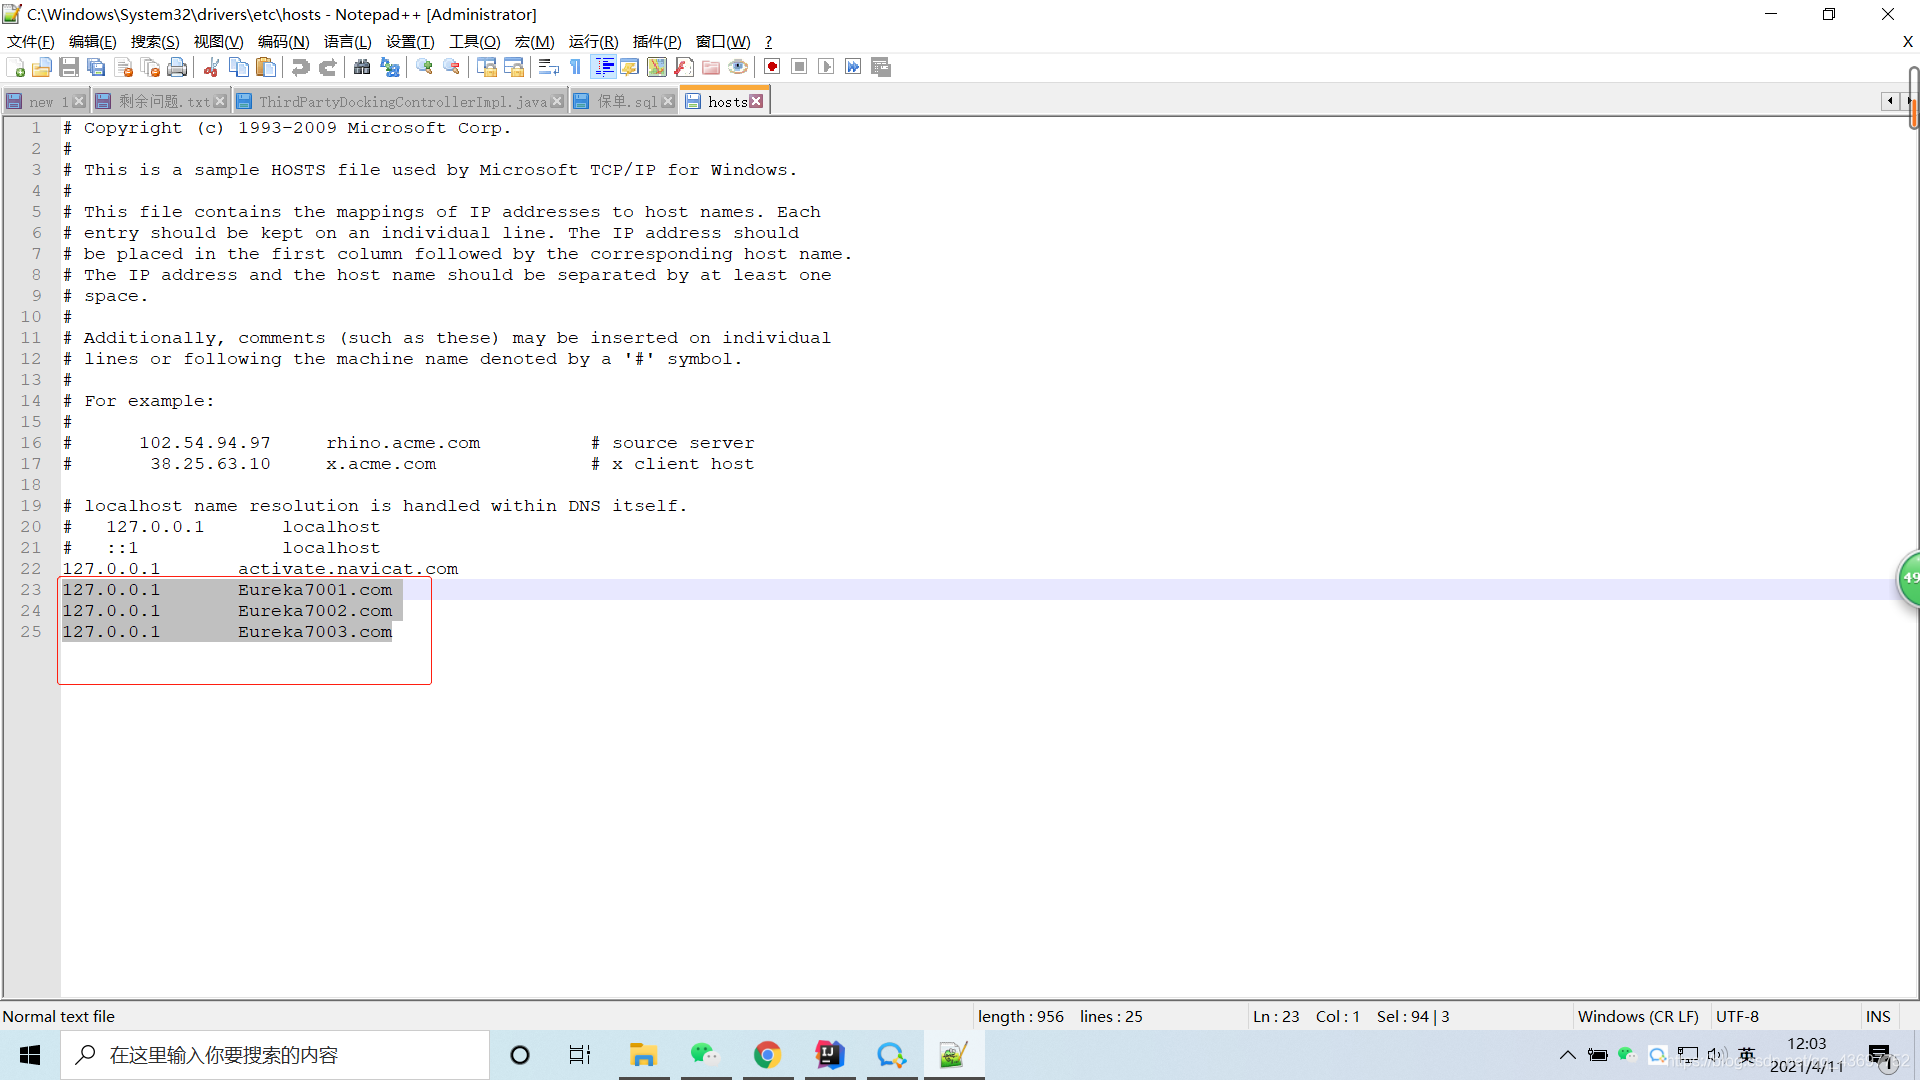Screen dimensions: 1920x1080
Task: Show hidden system tray icons chevron
Action: click(1567, 1055)
